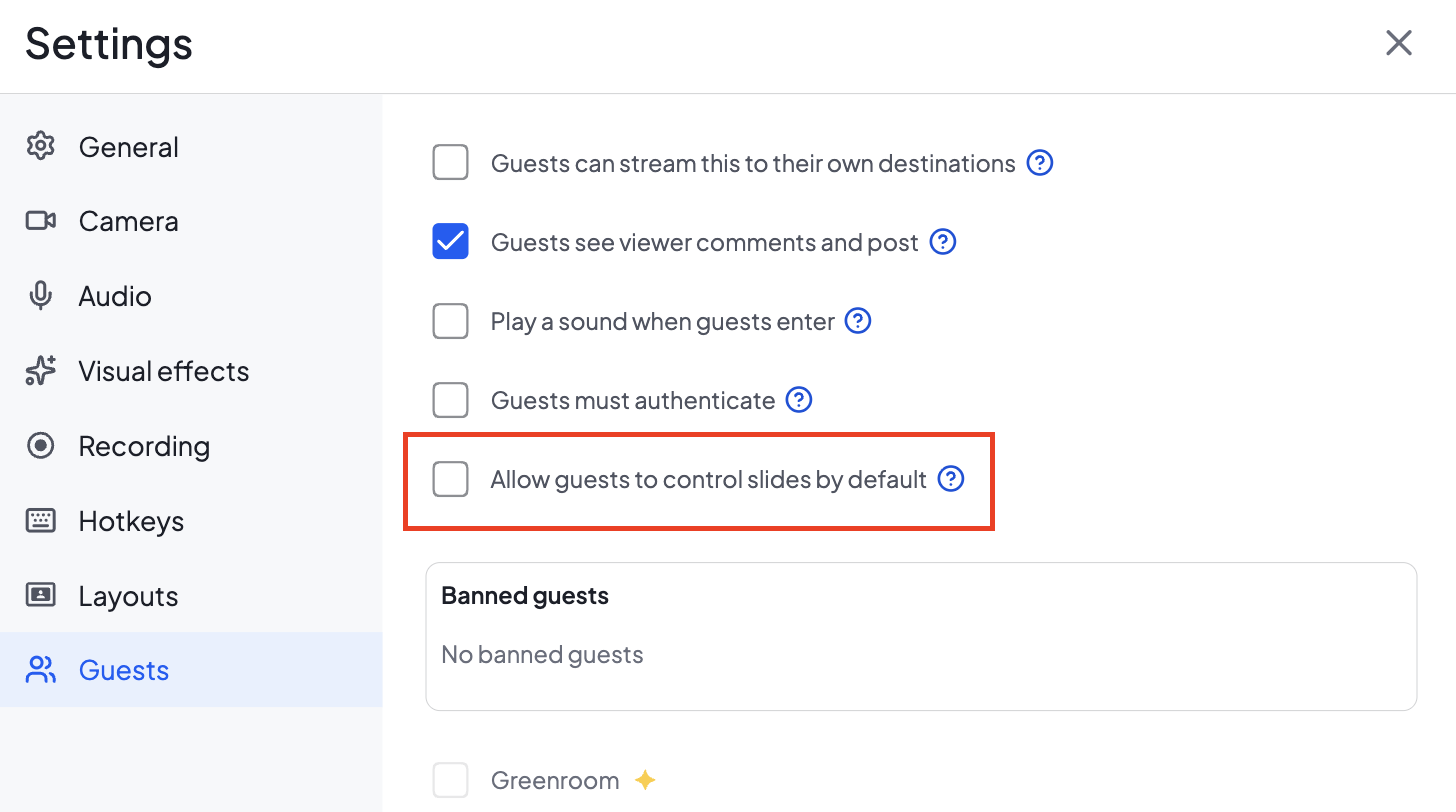Click the Camera icon in sidebar

40,221
